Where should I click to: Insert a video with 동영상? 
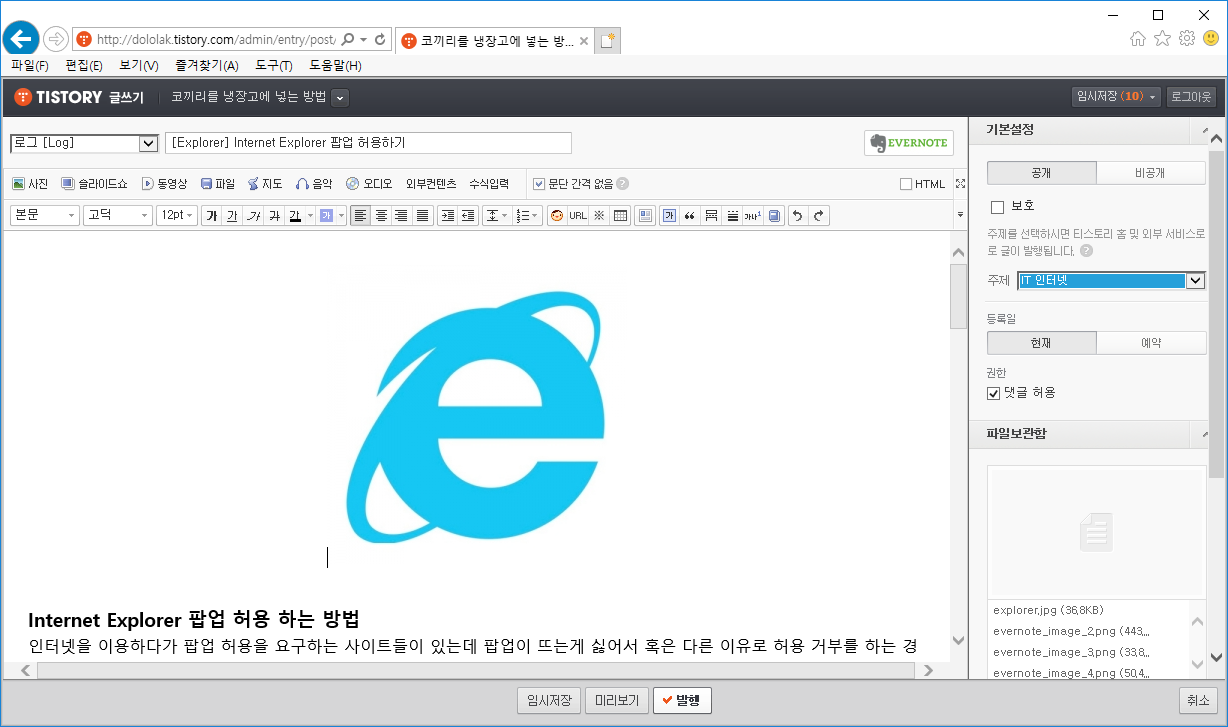pos(164,184)
